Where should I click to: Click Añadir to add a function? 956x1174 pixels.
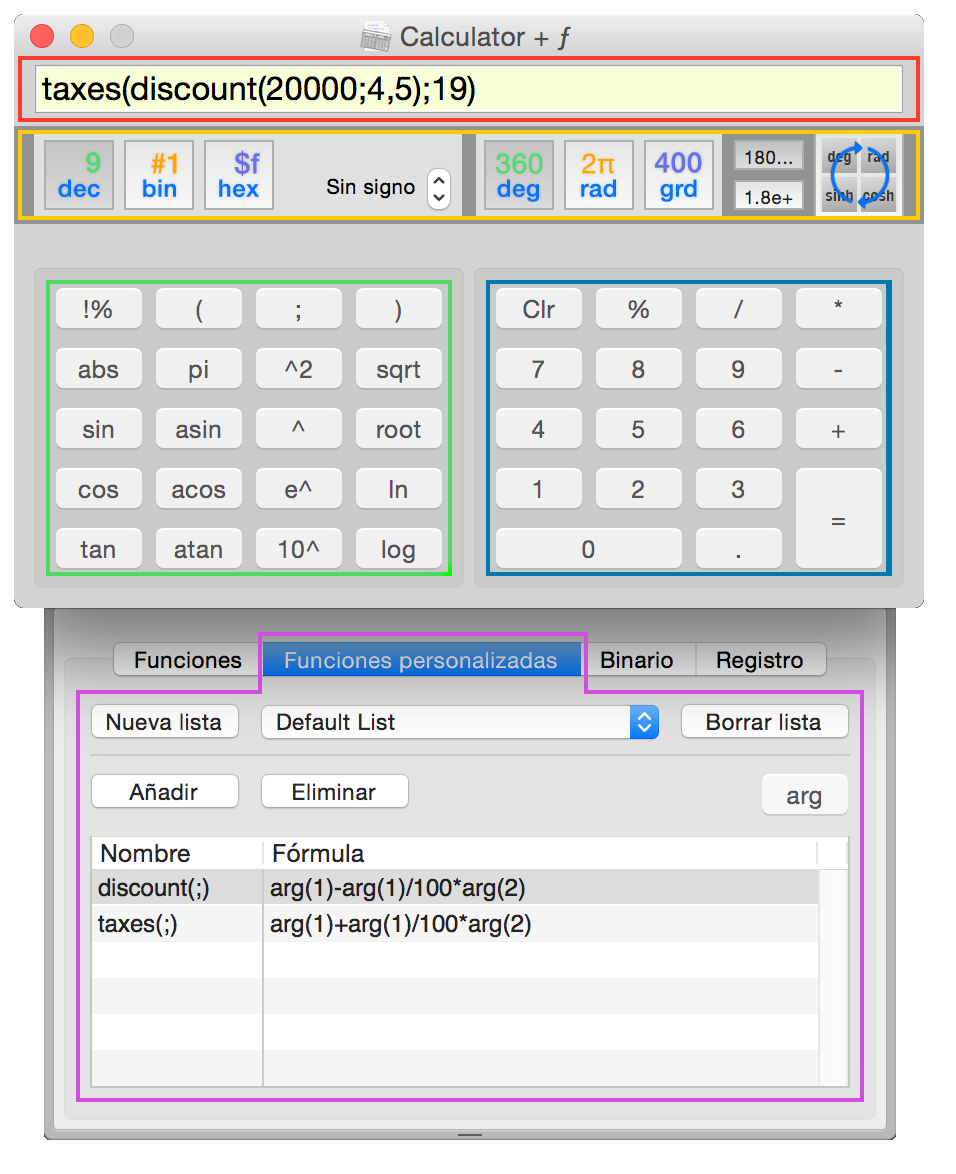pyautogui.click(x=165, y=791)
